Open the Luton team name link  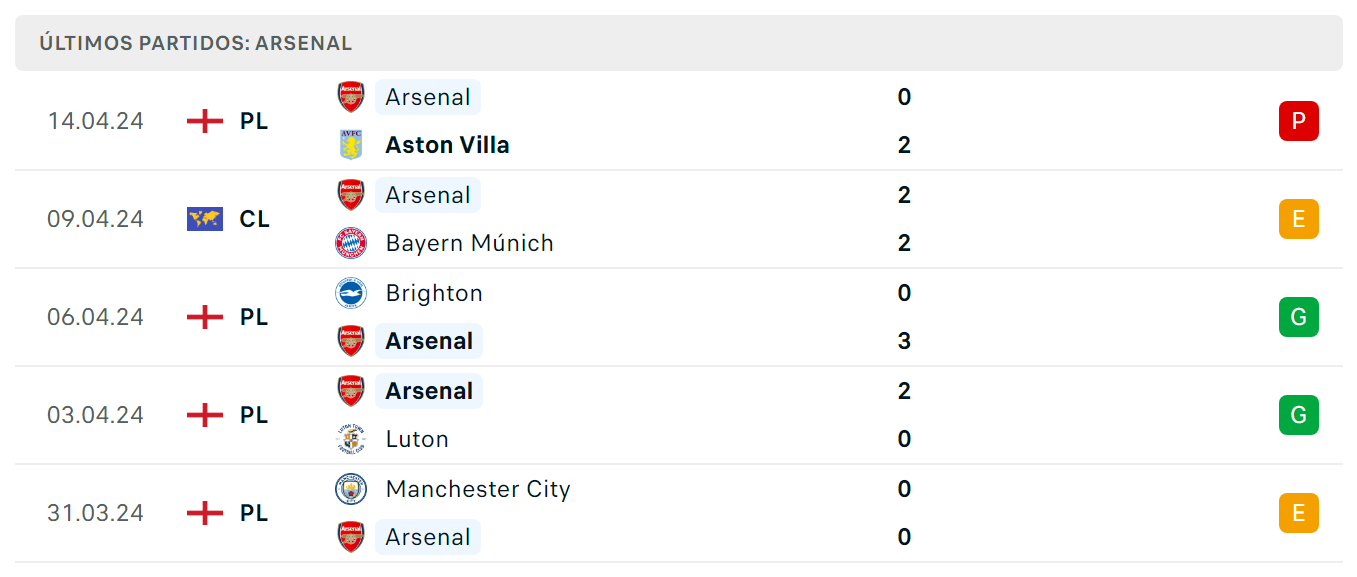(x=417, y=439)
